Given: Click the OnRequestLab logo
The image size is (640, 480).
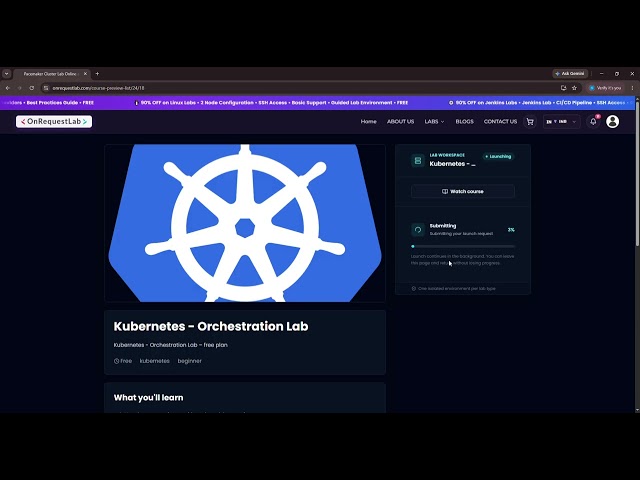Looking at the screenshot, I should pos(54,122).
